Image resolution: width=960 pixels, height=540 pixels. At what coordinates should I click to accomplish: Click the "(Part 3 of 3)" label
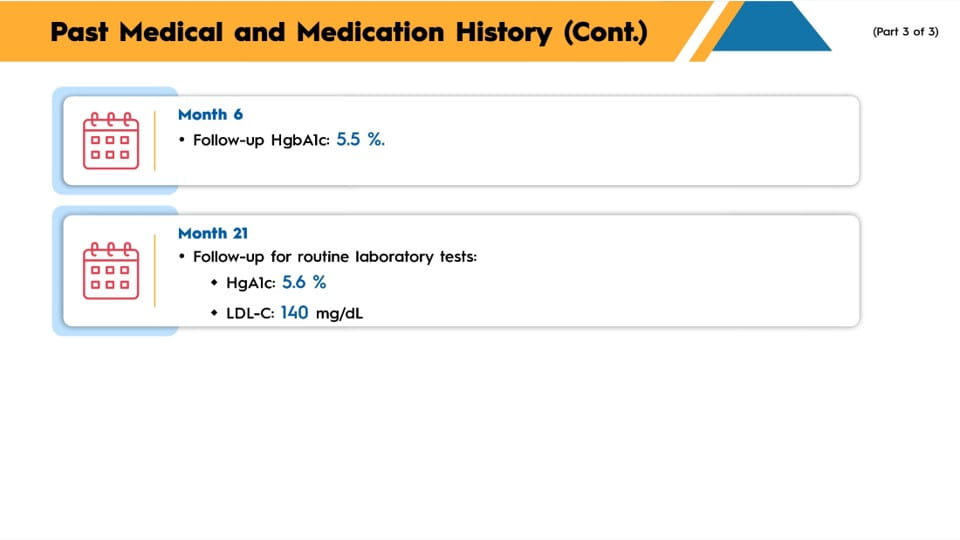(905, 31)
